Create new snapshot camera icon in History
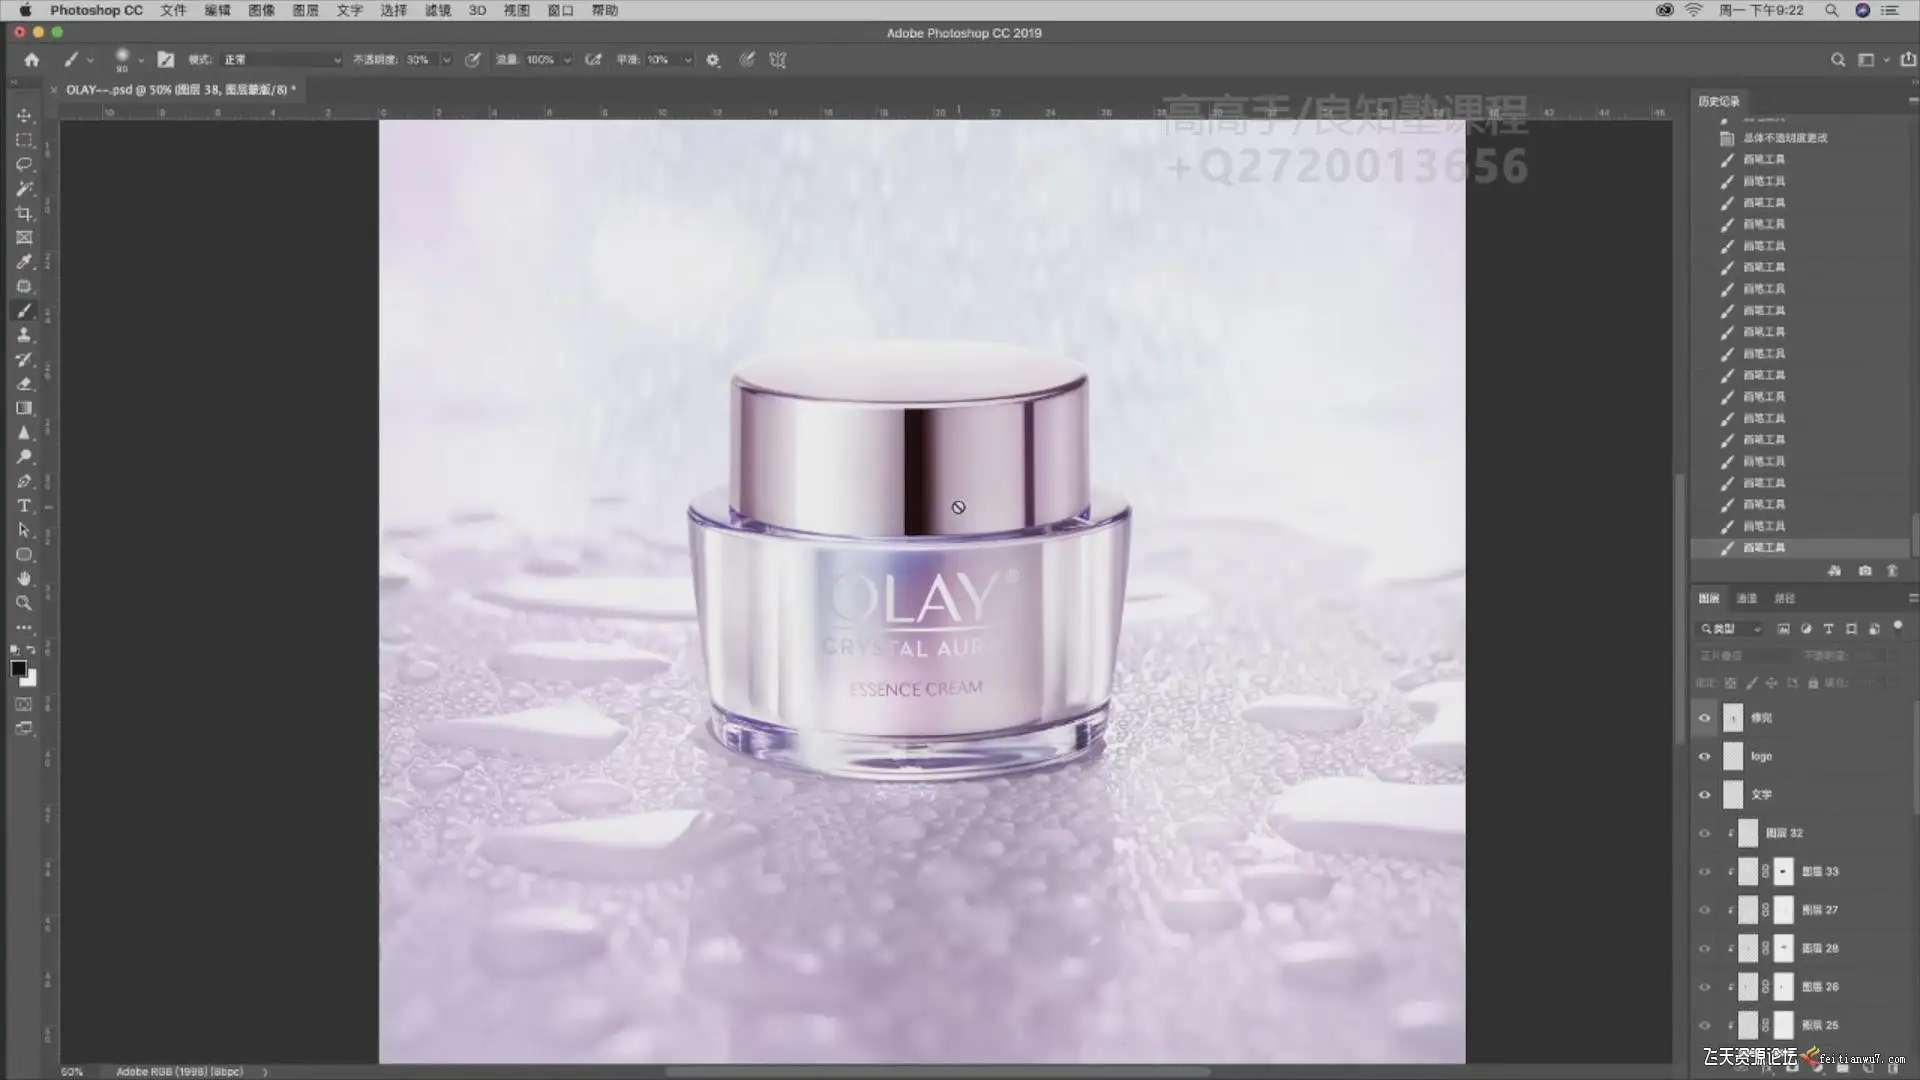The width and height of the screenshot is (1920, 1080). [x=1865, y=571]
